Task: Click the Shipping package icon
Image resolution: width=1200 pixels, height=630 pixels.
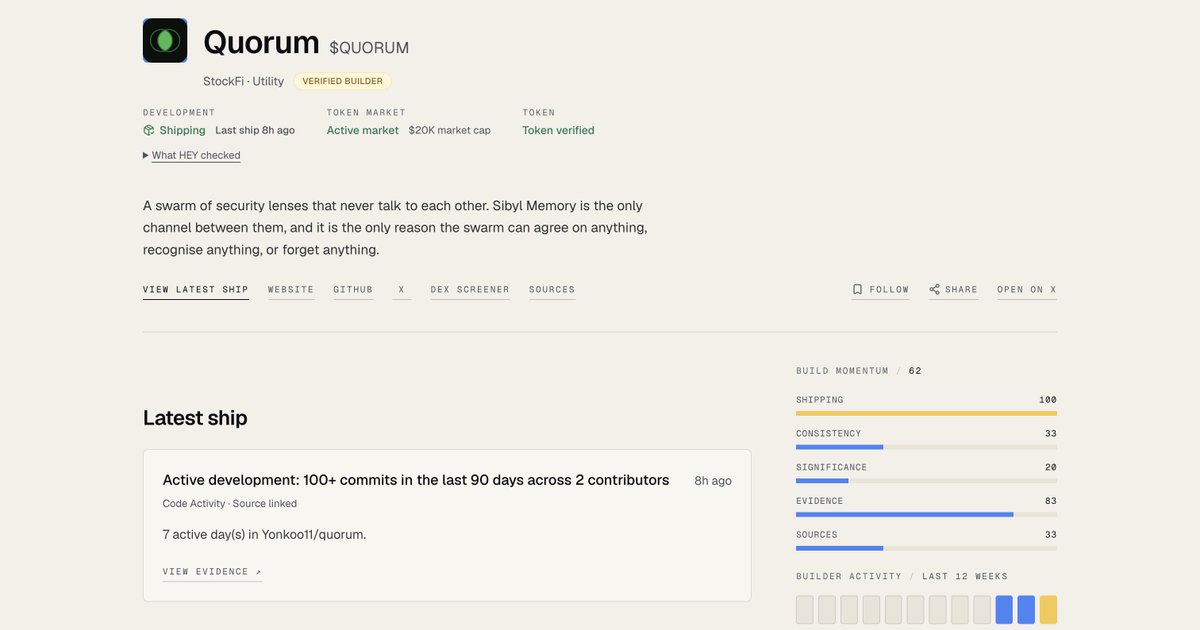Action: tap(149, 130)
